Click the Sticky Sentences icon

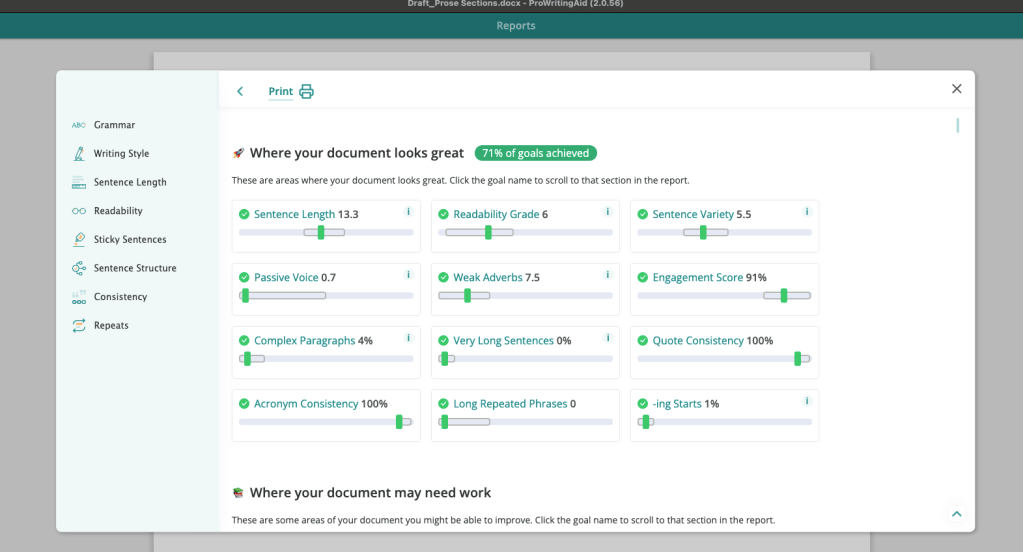(x=78, y=240)
